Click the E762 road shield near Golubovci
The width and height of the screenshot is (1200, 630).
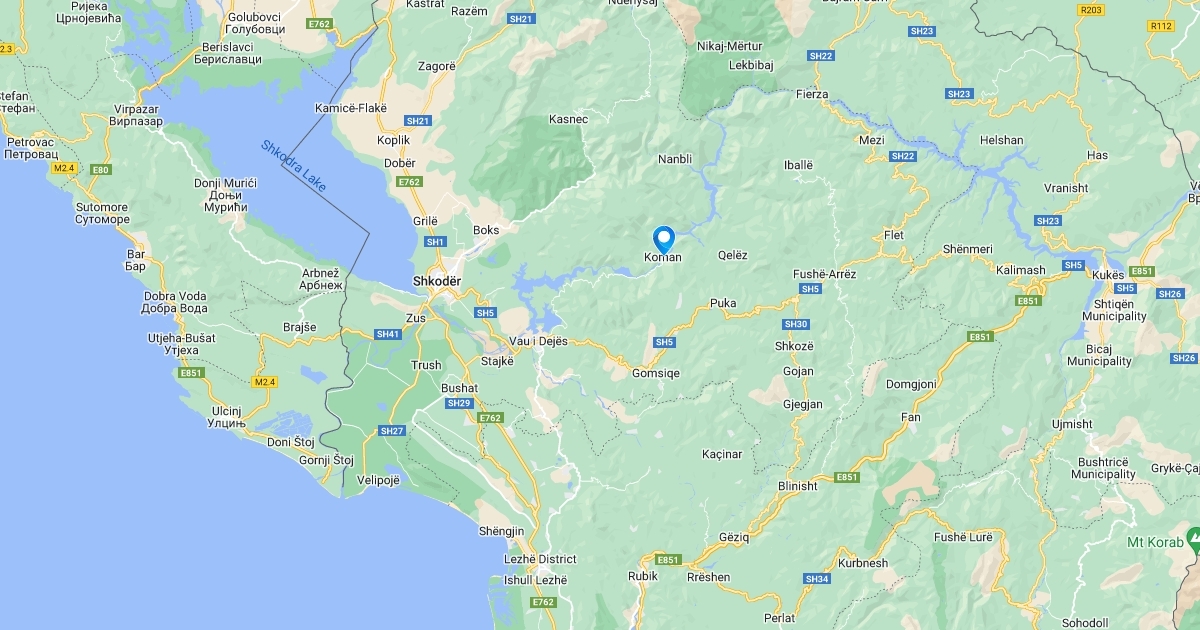coord(320,23)
